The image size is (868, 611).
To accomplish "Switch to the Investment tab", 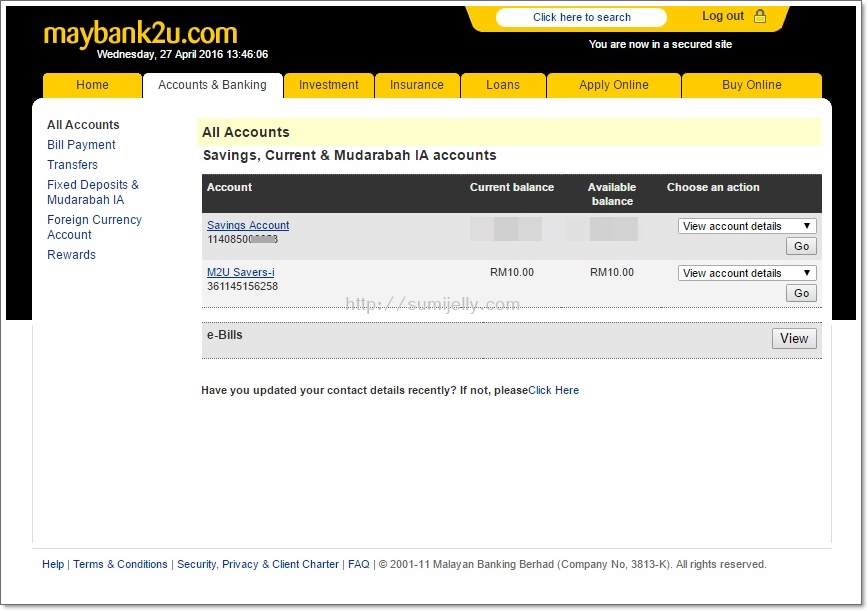I will 329,85.
